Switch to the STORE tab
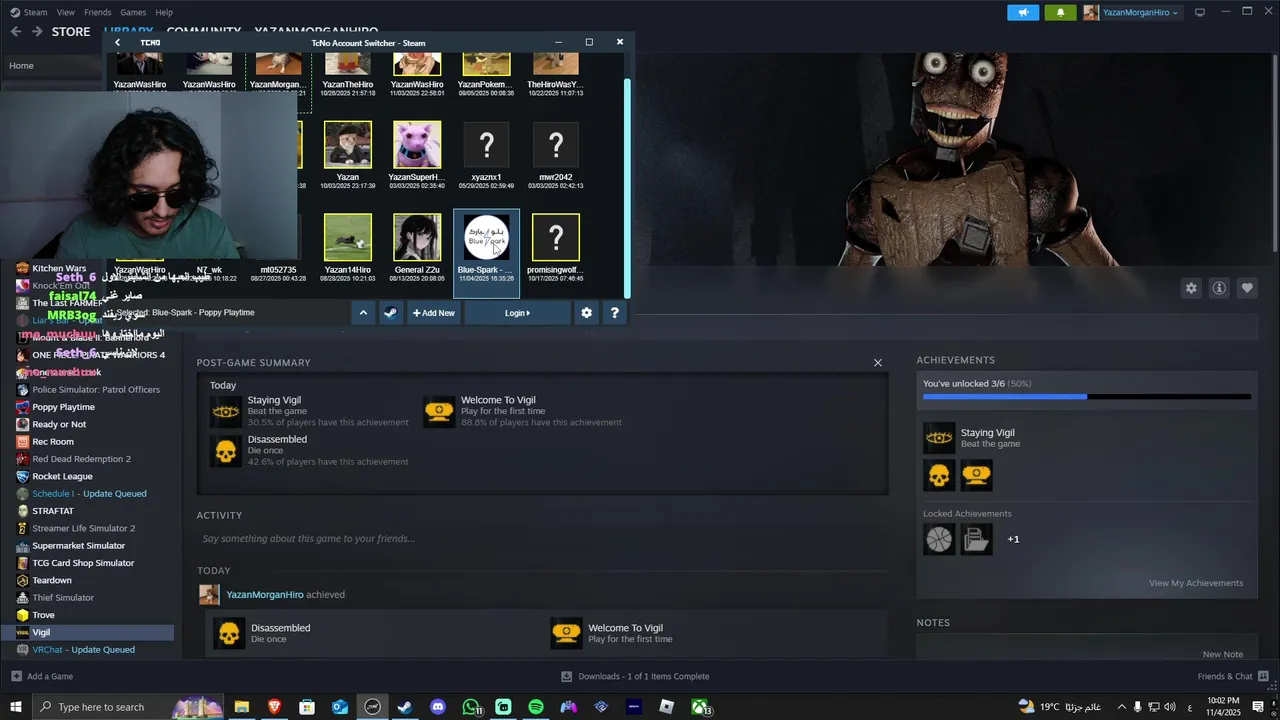This screenshot has width=1280, height=720. click(x=71, y=31)
